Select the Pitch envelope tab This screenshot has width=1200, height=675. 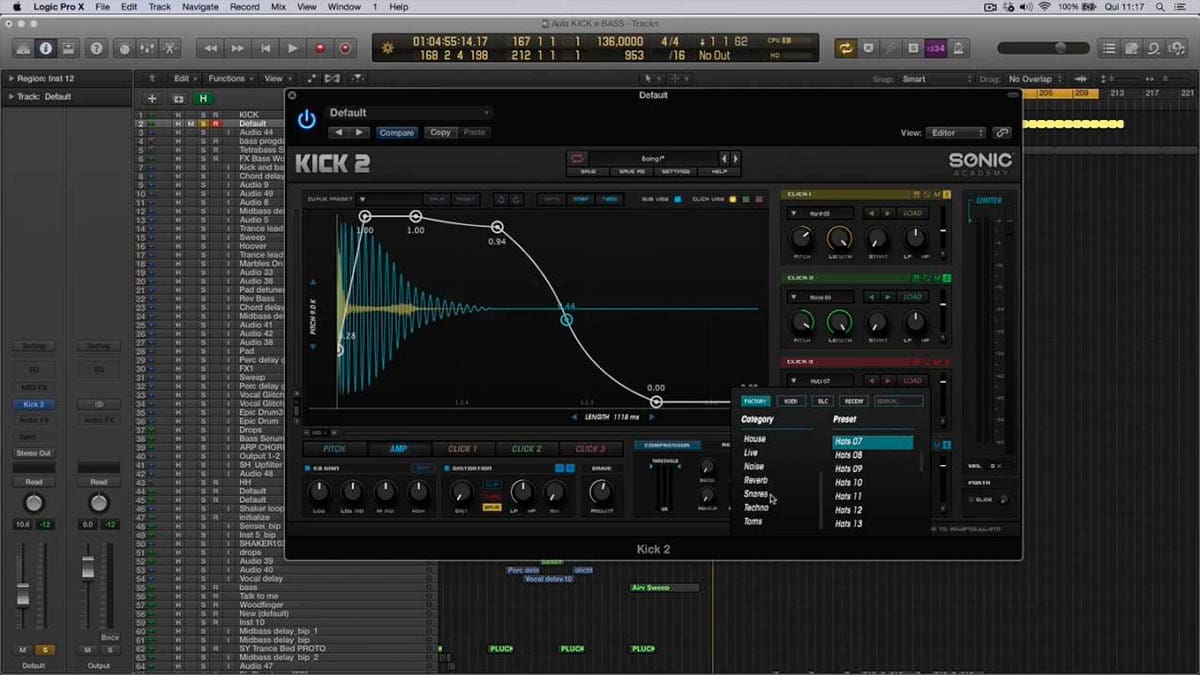coord(333,449)
